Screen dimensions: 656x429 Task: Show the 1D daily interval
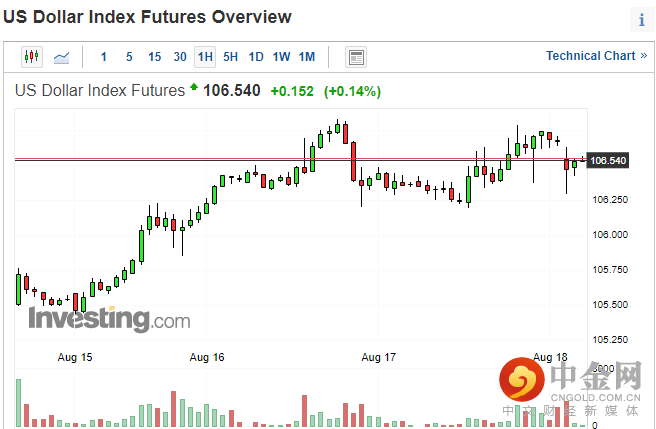[x=256, y=57]
